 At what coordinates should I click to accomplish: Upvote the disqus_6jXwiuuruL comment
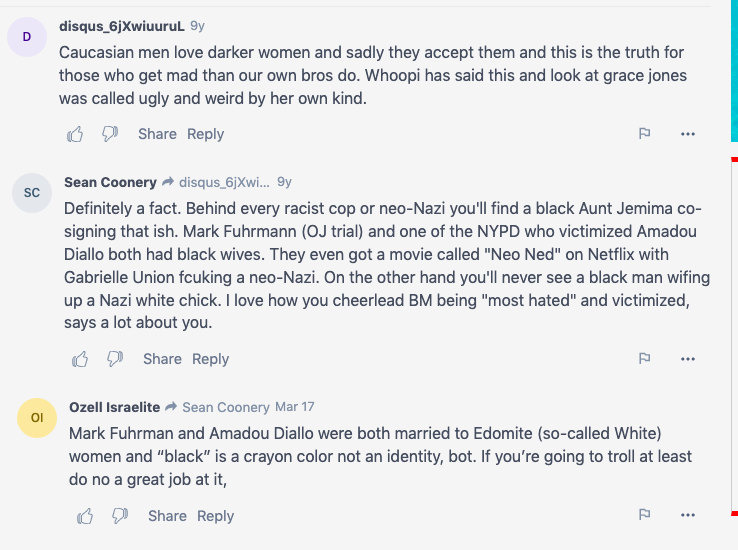[x=75, y=134]
